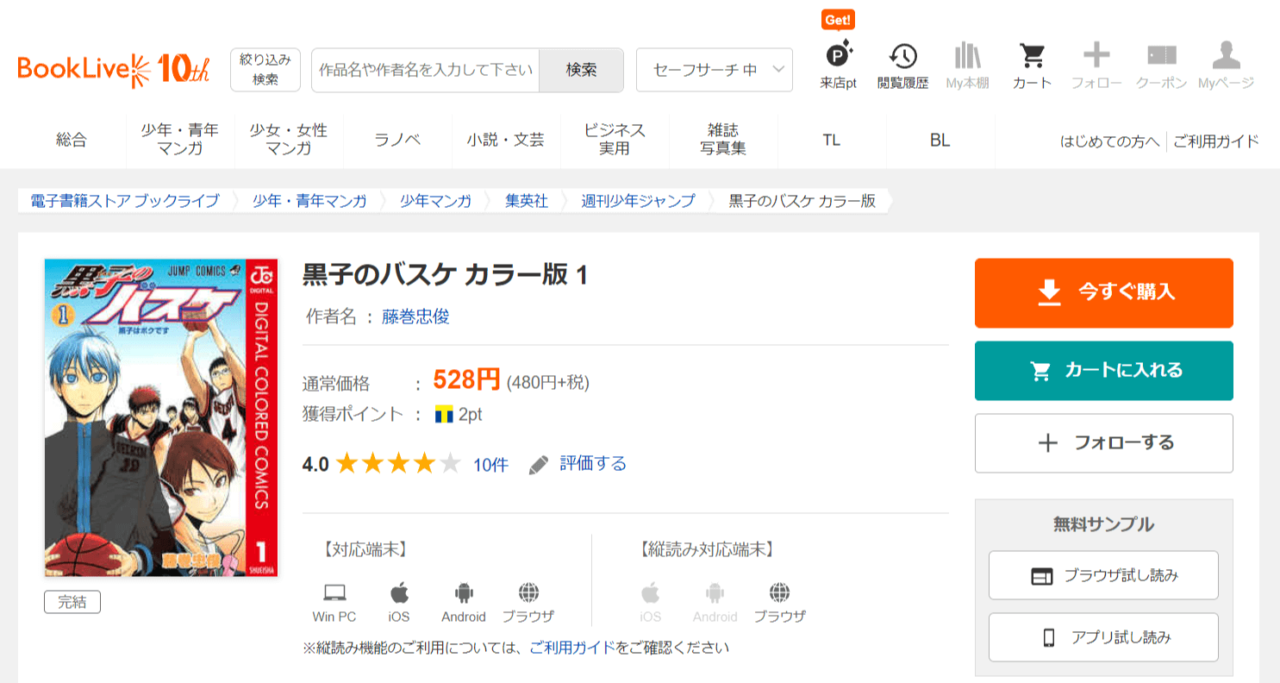Add to cart with カートに入れる button

(1103, 371)
